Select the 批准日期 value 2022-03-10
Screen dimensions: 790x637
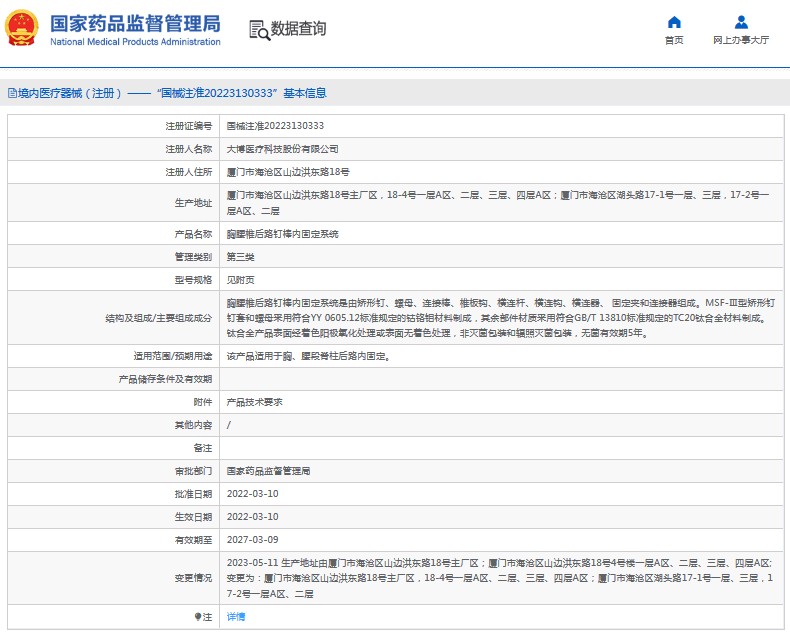[x=252, y=494]
